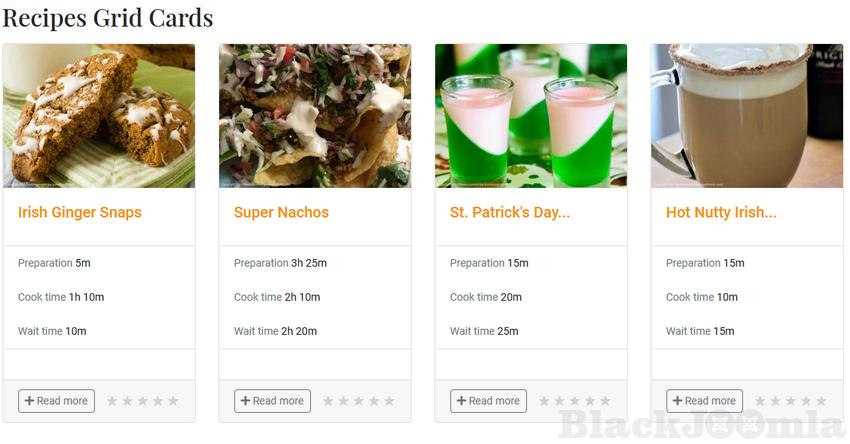Give Super Nachos a one-star rating

click(x=328, y=401)
